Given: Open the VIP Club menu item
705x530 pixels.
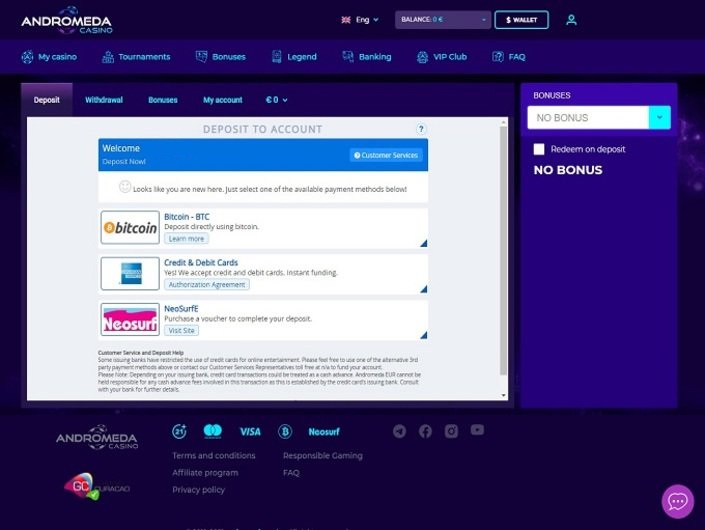Looking at the screenshot, I should 442,57.
